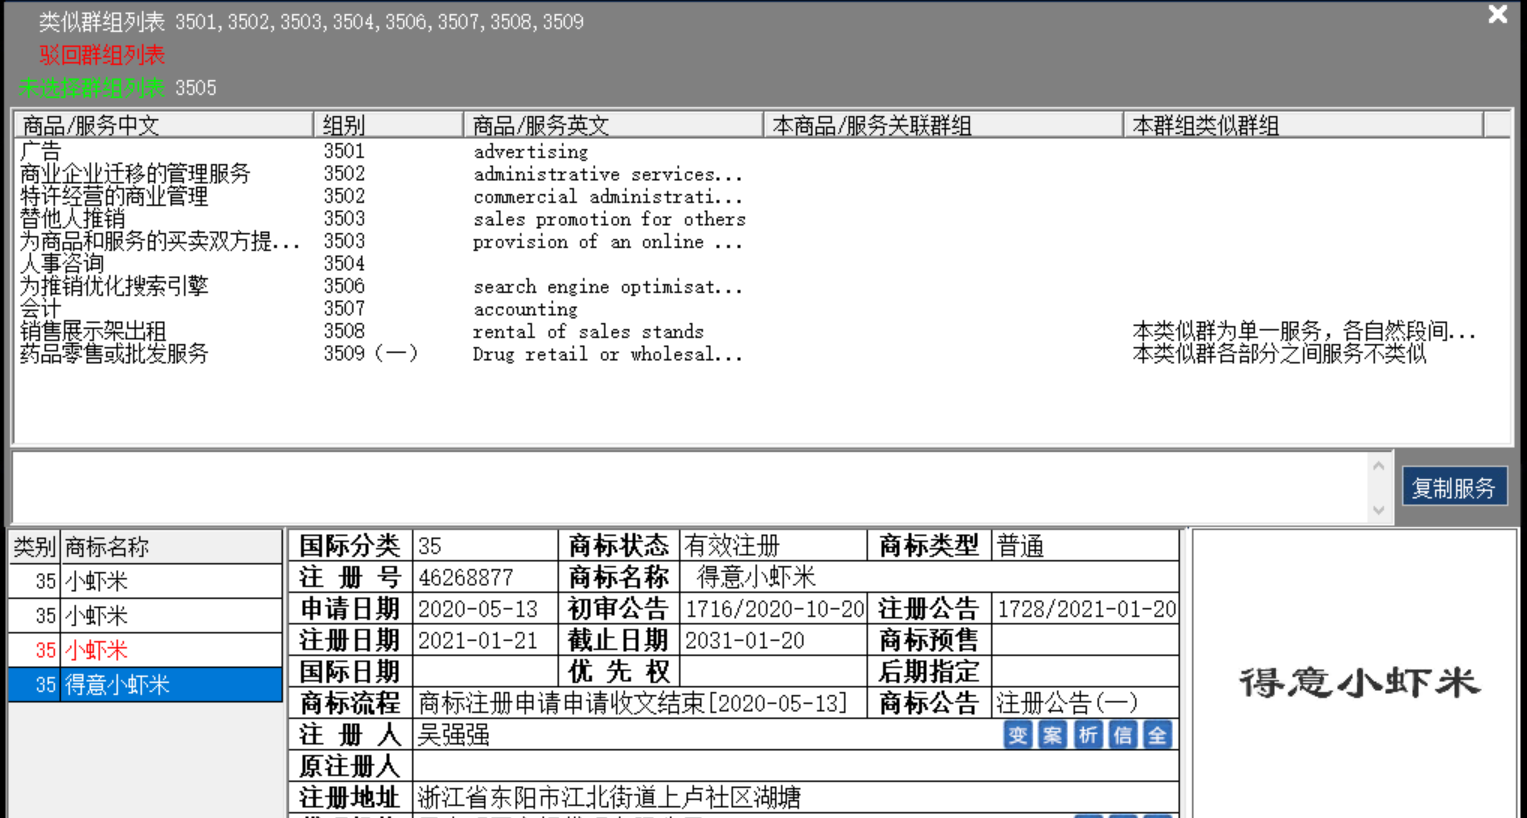Viewport: 1527px width, 818px height.
Task: Click the rental of sales stands cell
Action: coord(588,332)
